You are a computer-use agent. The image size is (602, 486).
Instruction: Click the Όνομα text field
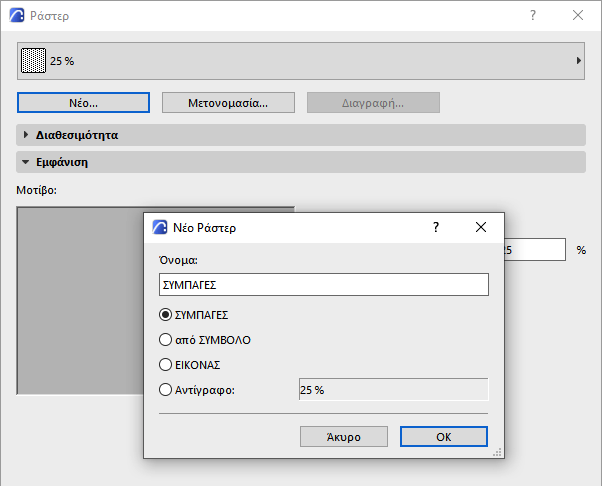[323, 285]
